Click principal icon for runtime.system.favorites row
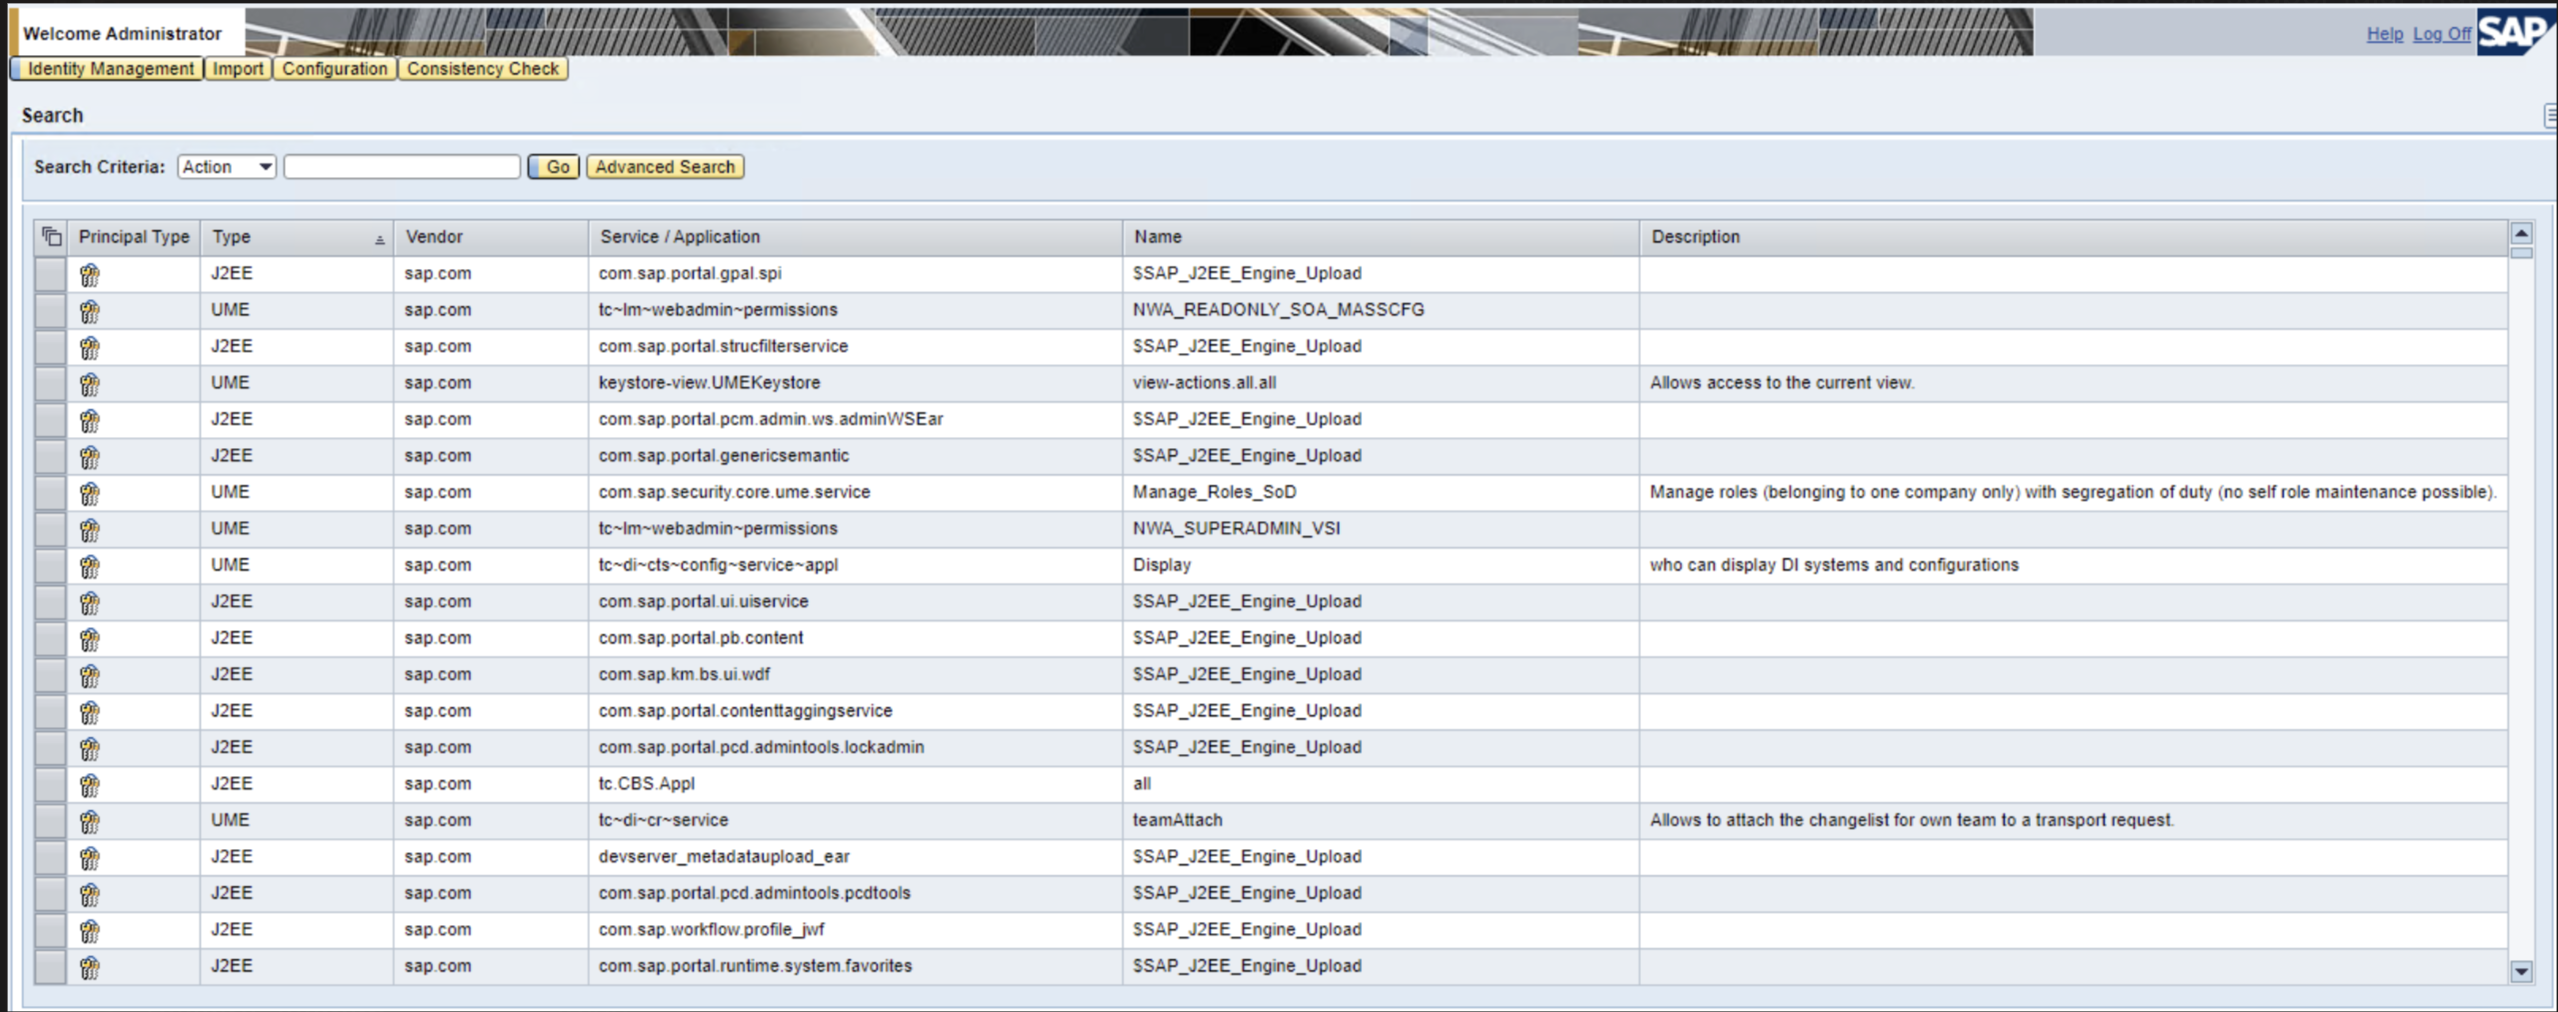The image size is (2558, 1012). tap(90, 968)
